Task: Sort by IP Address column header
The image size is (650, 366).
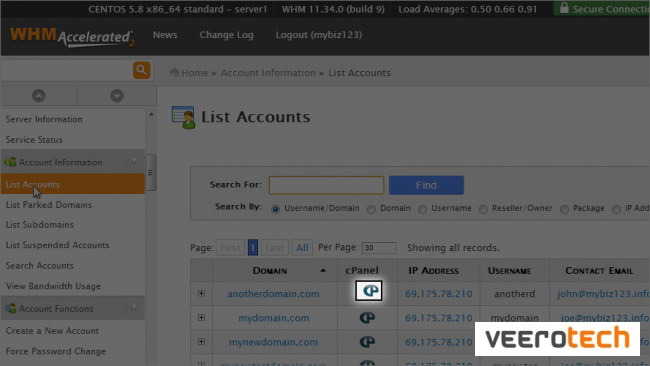Action: click(434, 271)
